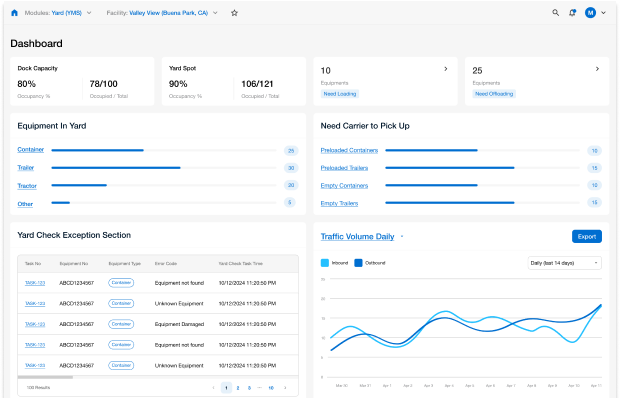Toggle the Outbound legend swatch
The width and height of the screenshot is (620, 399).
tap(358, 263)
